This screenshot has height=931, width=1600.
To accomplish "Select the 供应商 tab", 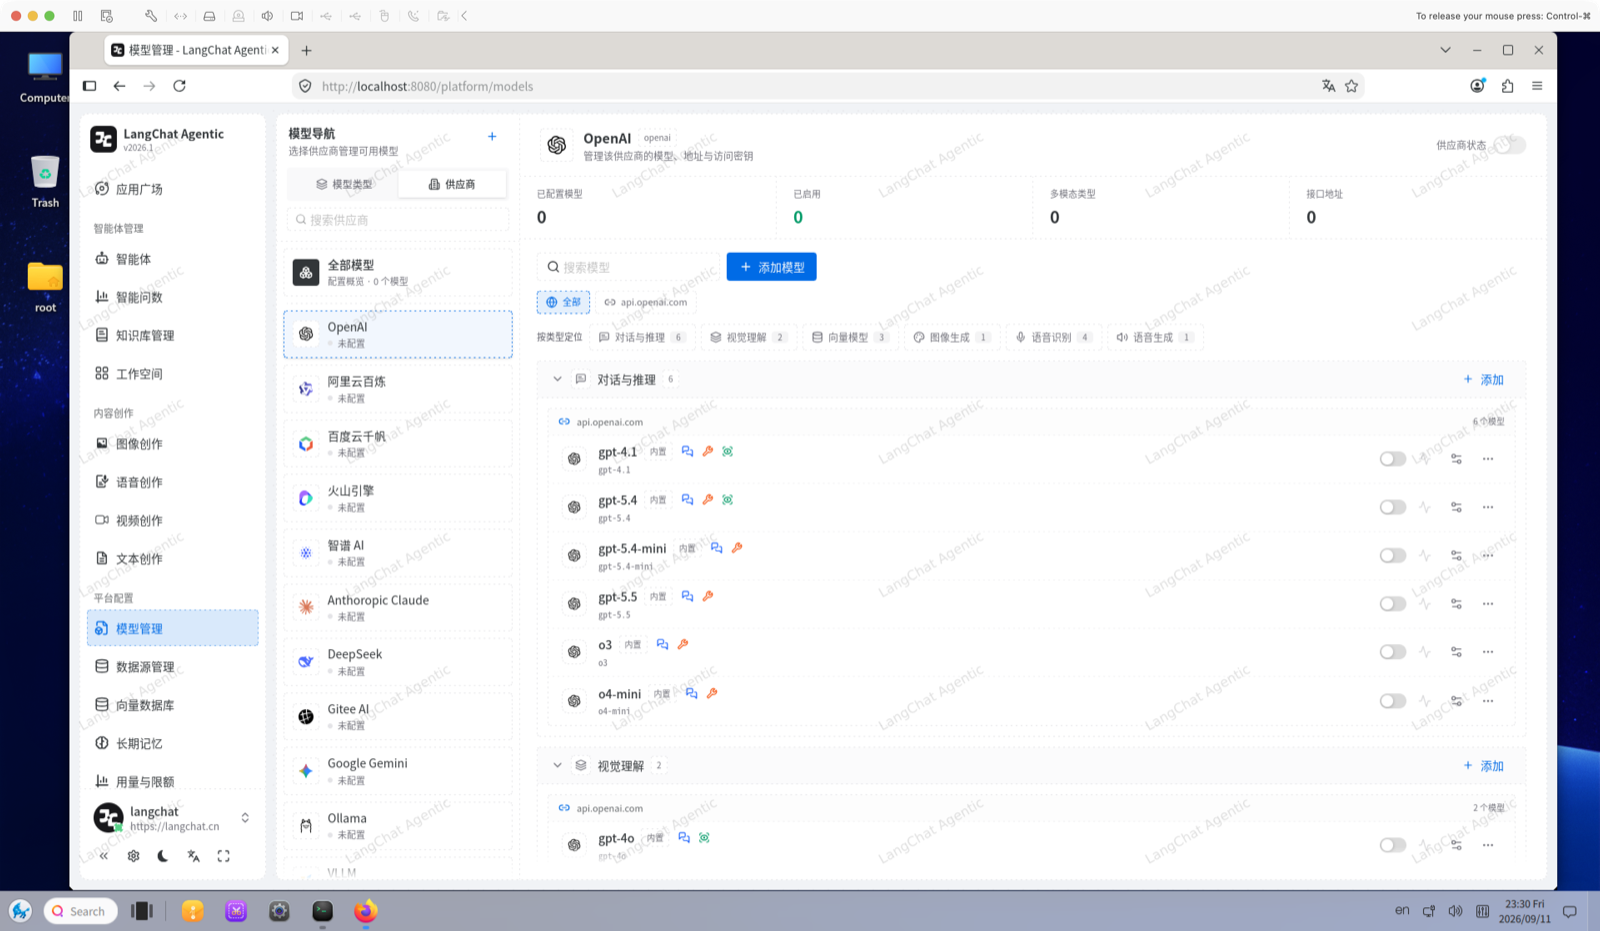I will click(452, 184).
